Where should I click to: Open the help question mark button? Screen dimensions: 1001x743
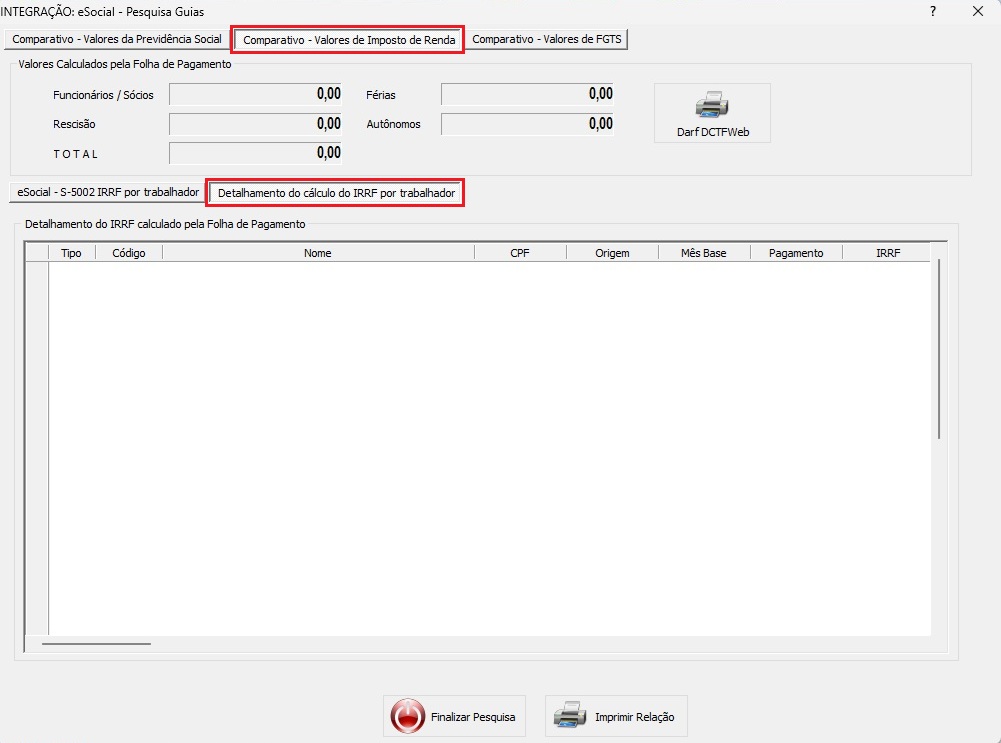(x=933, y=11)
